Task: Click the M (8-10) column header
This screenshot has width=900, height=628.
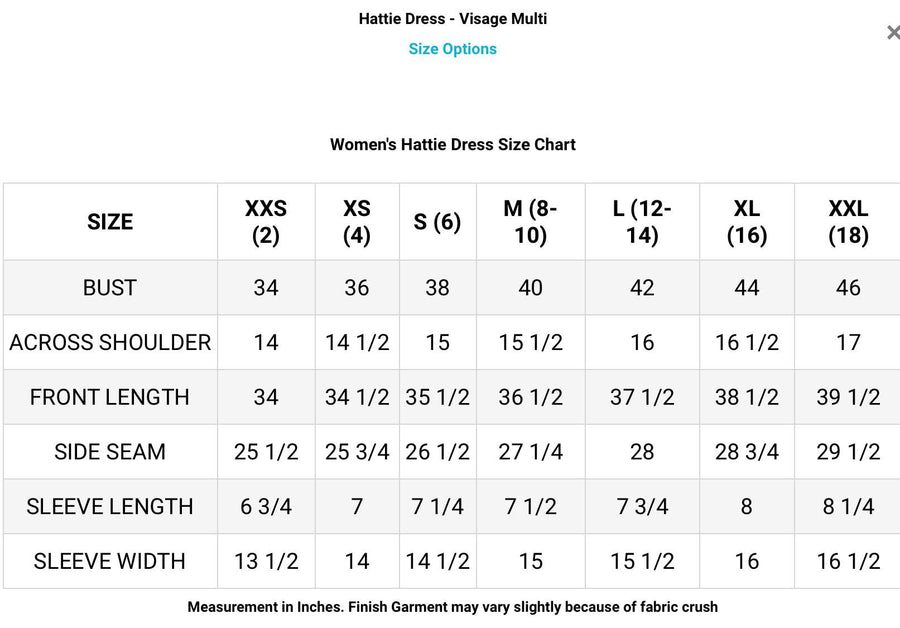Action: [530, 222]
